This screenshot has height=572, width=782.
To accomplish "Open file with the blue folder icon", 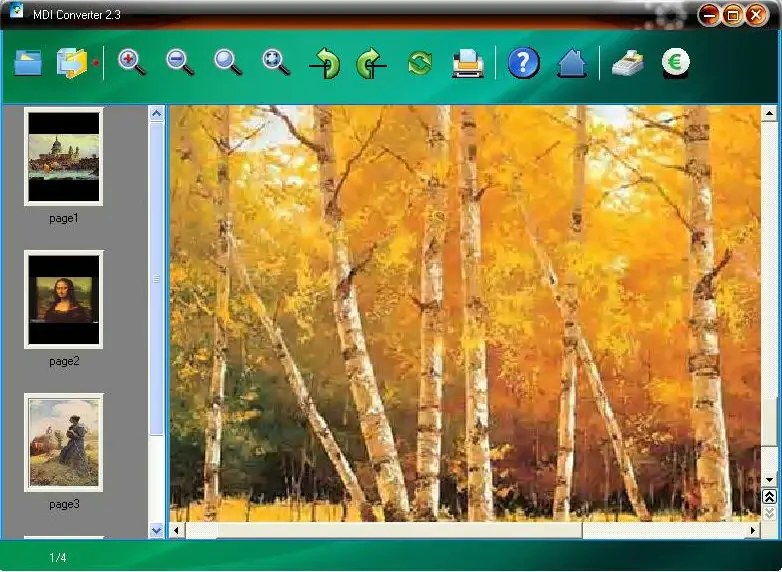I will coord(28,63).
